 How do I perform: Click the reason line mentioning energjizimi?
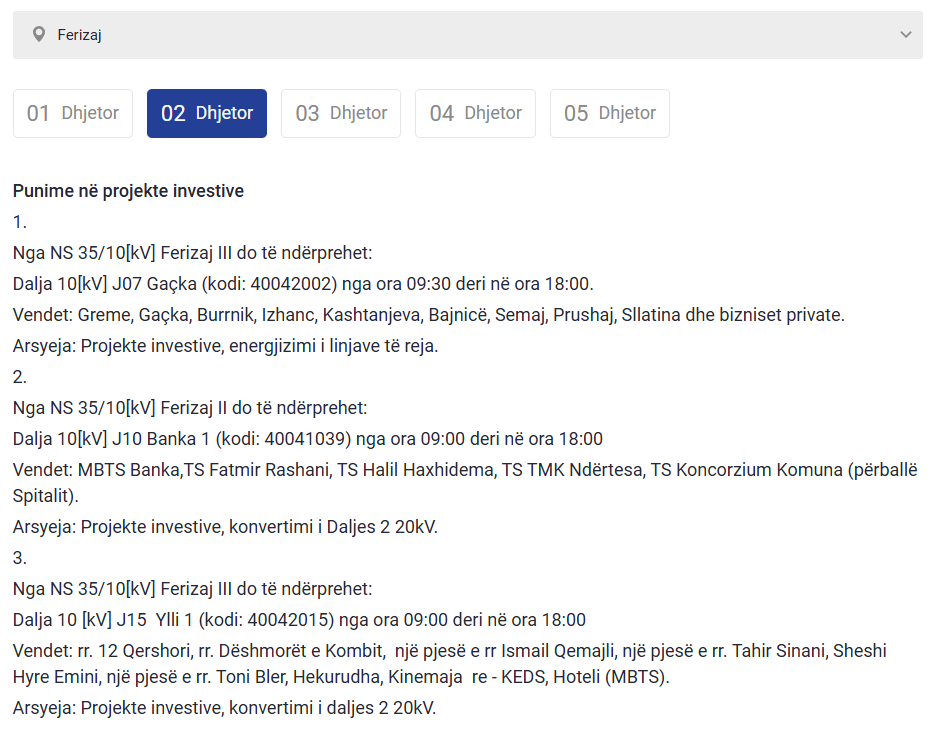click(225, 346)
